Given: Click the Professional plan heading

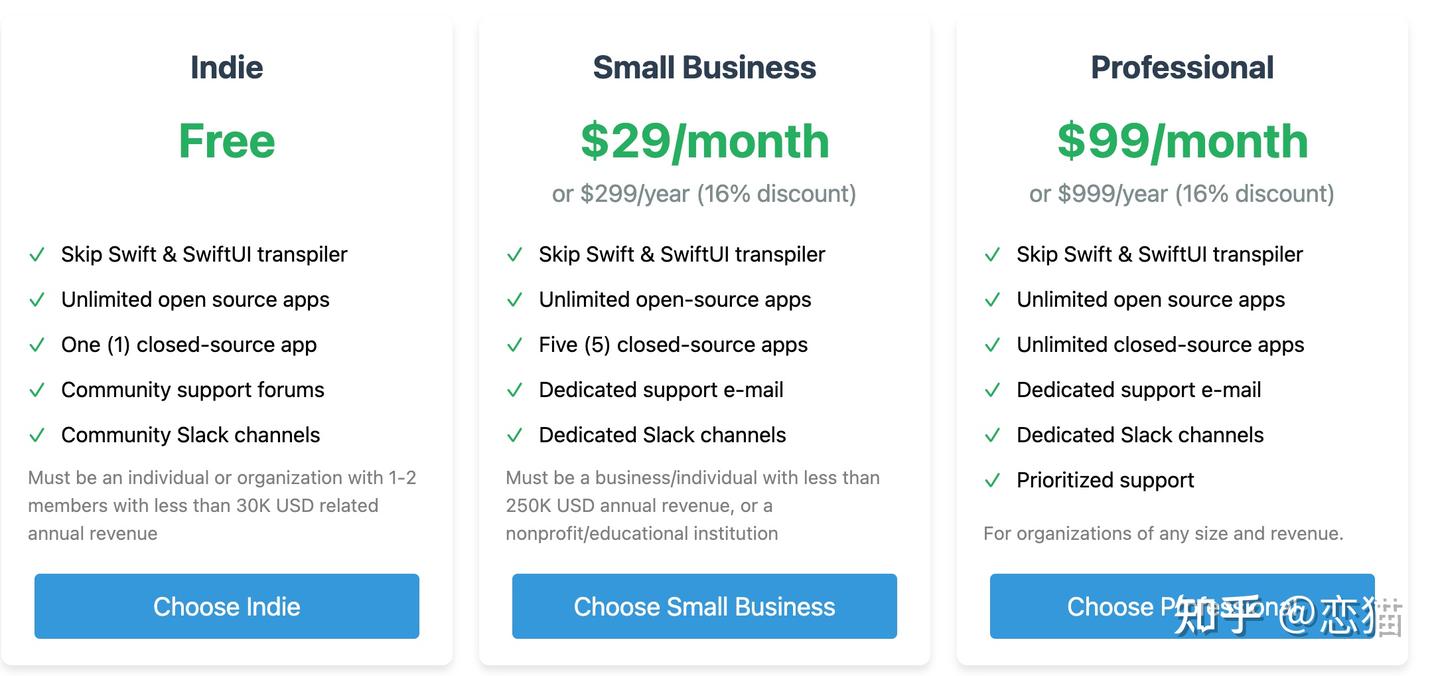Looking at the screenshot, I should 1182,67.
